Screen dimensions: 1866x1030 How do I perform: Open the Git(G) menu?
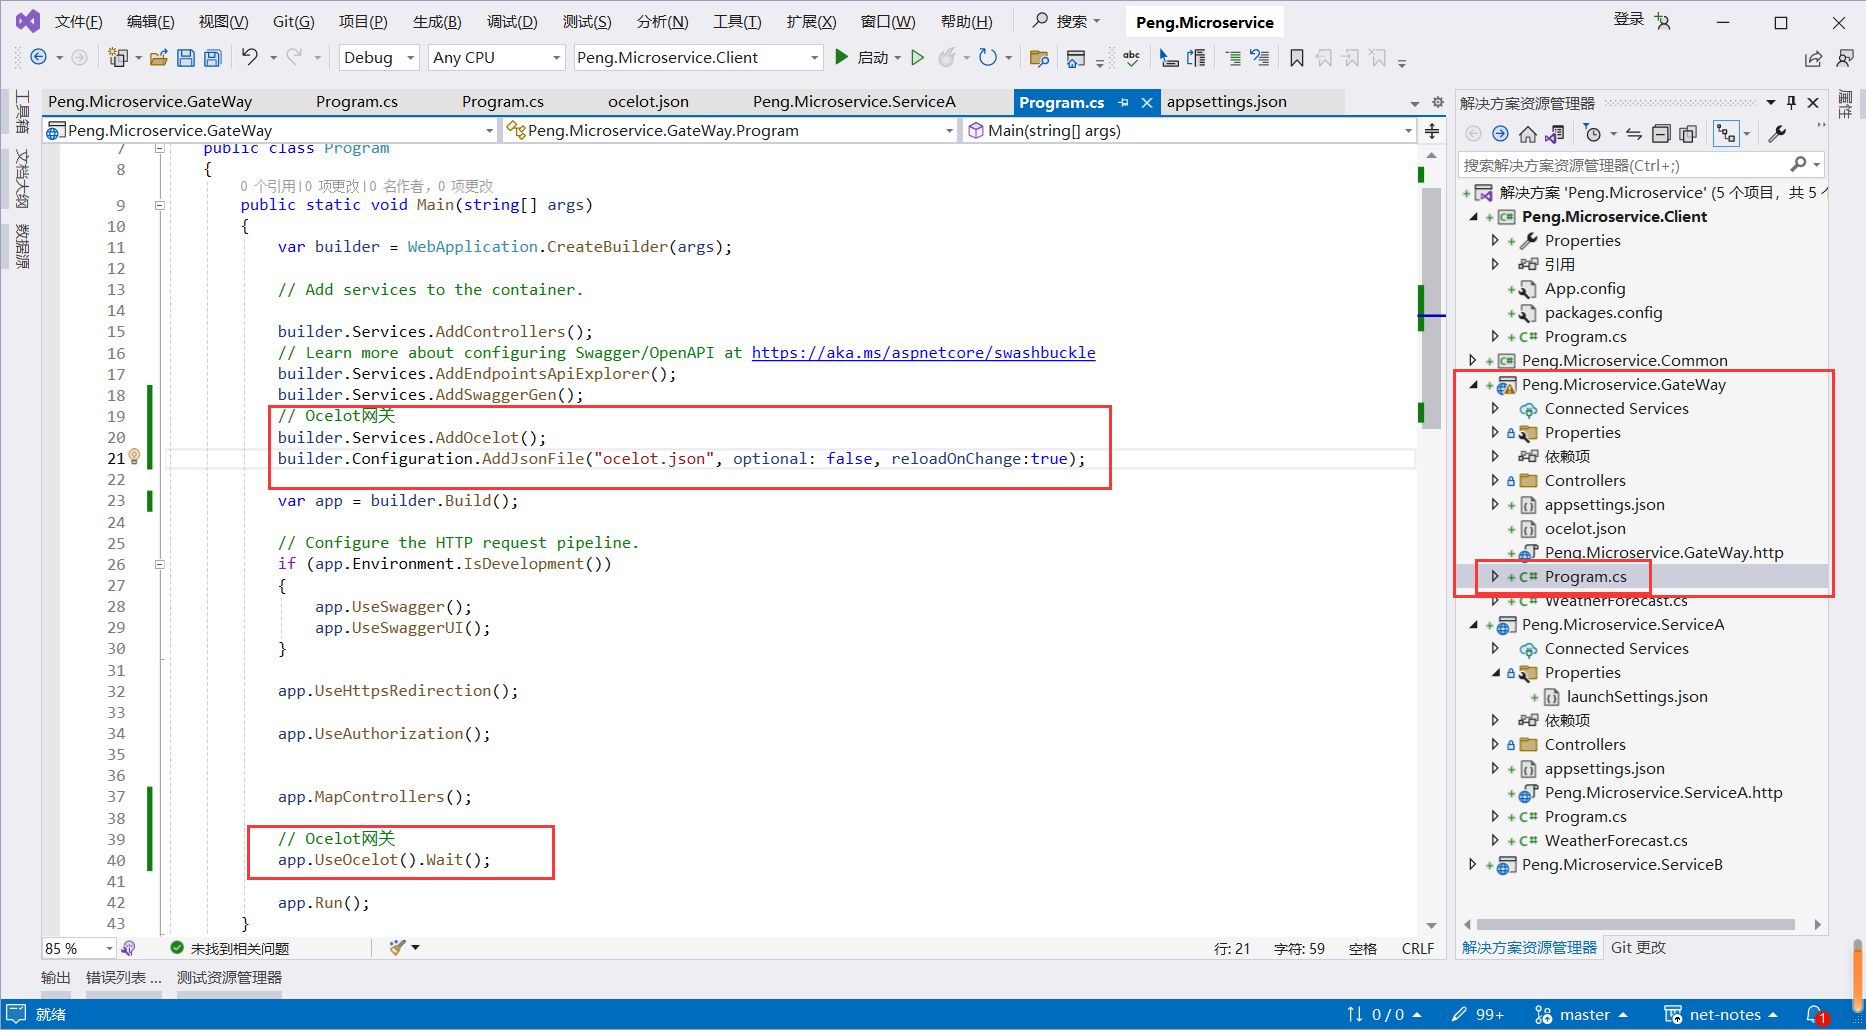pyautogui.click(x=293, y=21)
